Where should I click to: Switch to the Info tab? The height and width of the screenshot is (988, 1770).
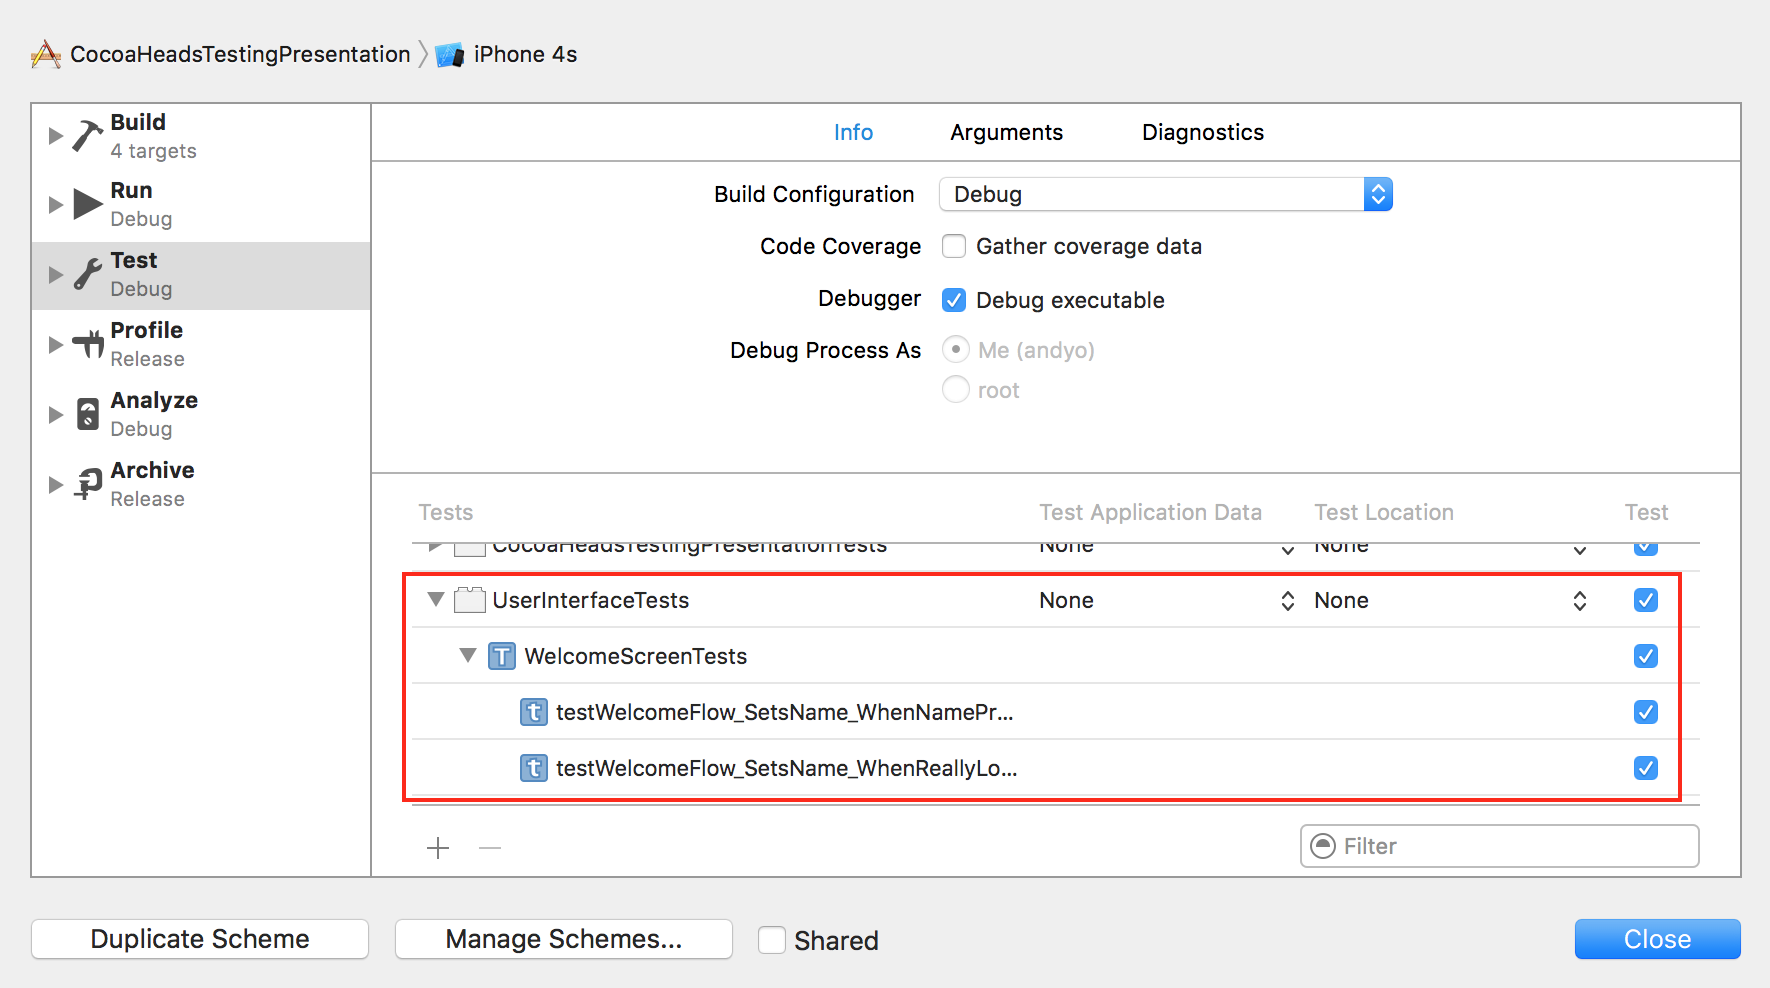click(853, 132)
